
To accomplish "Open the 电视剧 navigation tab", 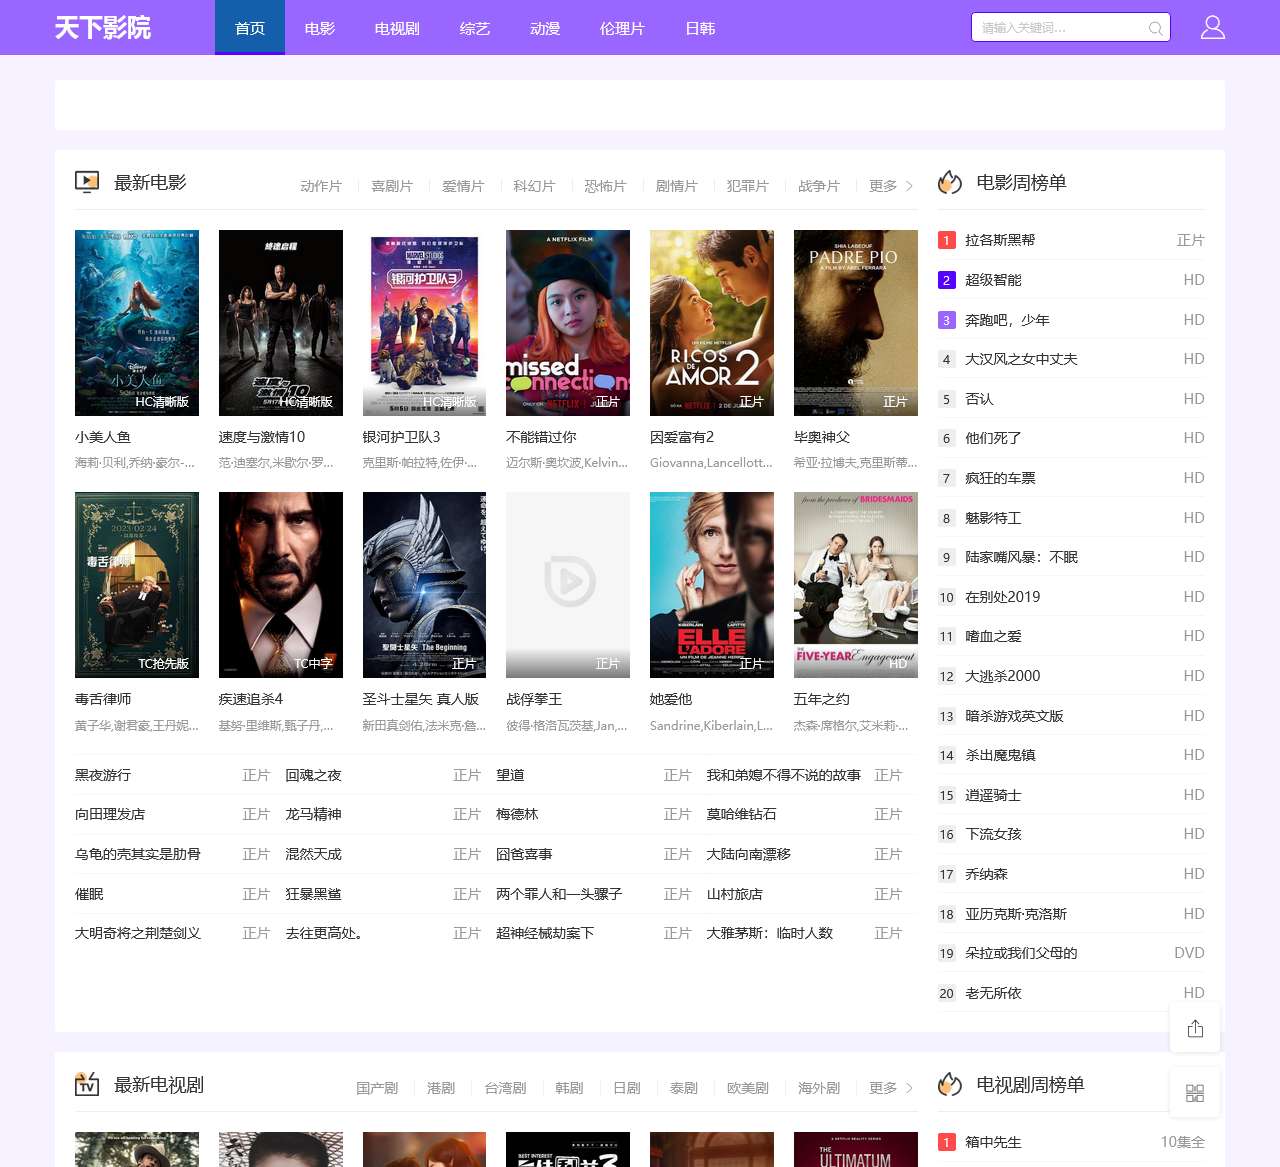I will coord(397,28).
